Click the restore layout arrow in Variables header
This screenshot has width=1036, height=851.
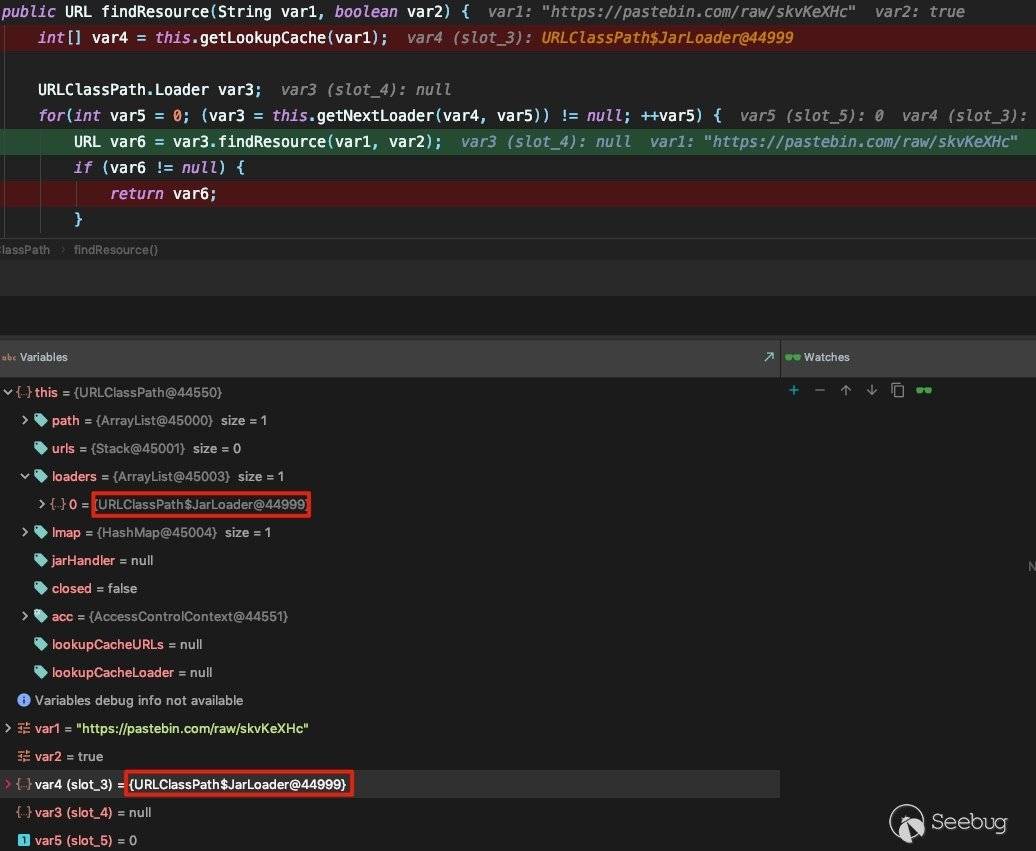tap(768, 357)
